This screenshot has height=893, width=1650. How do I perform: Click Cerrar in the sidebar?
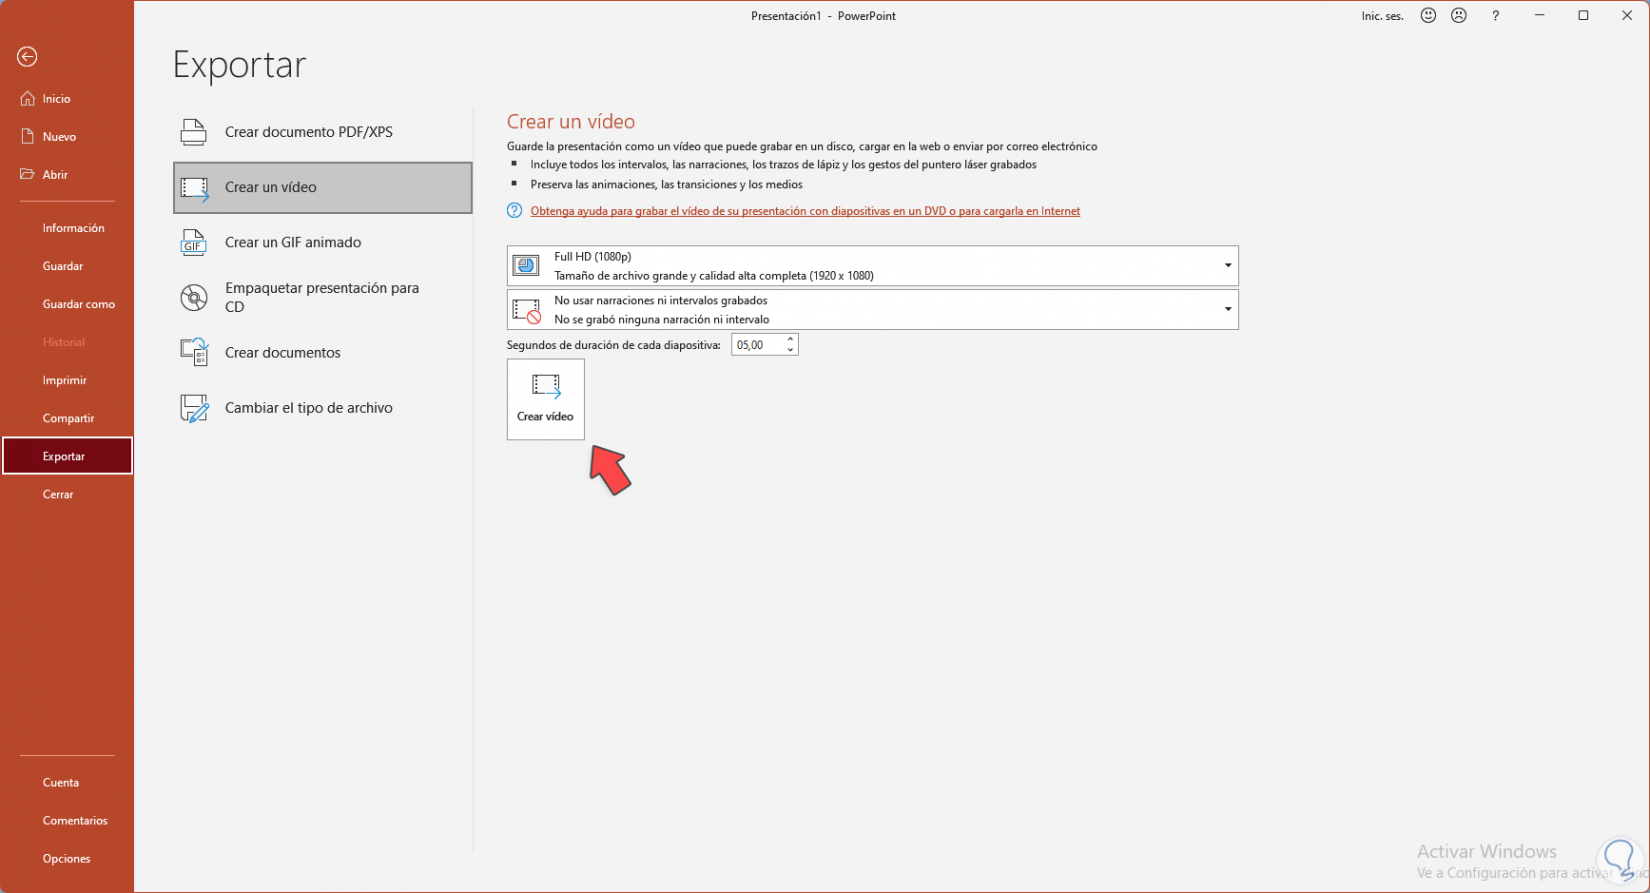pyautogui.click(x=67, y=494)
